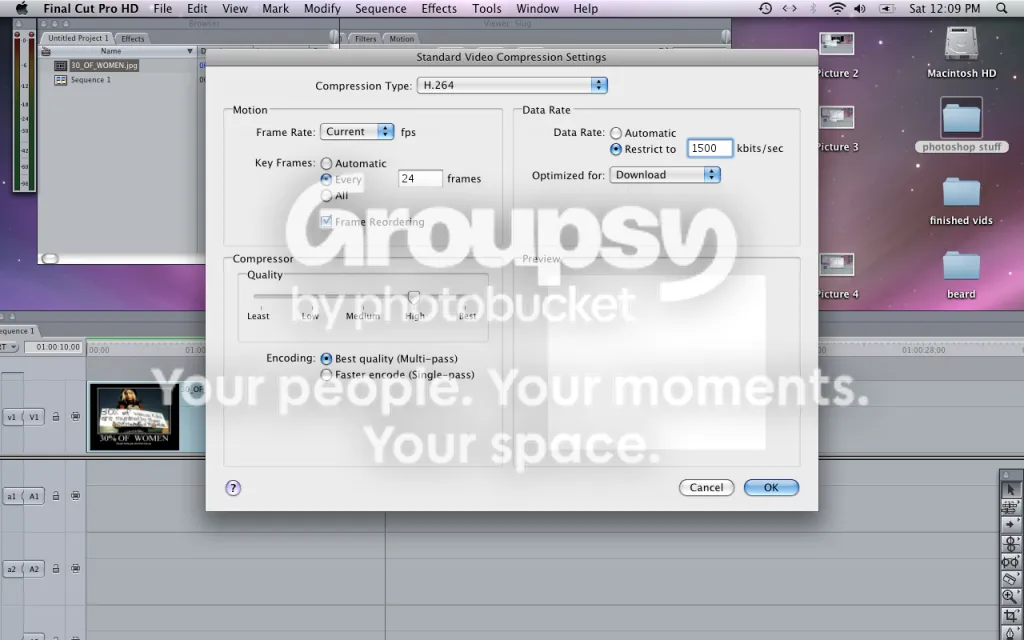Screen dimensions: 1024x640
Task: Click Cancel in the compression settings dialog
Action: pos(707,487)
